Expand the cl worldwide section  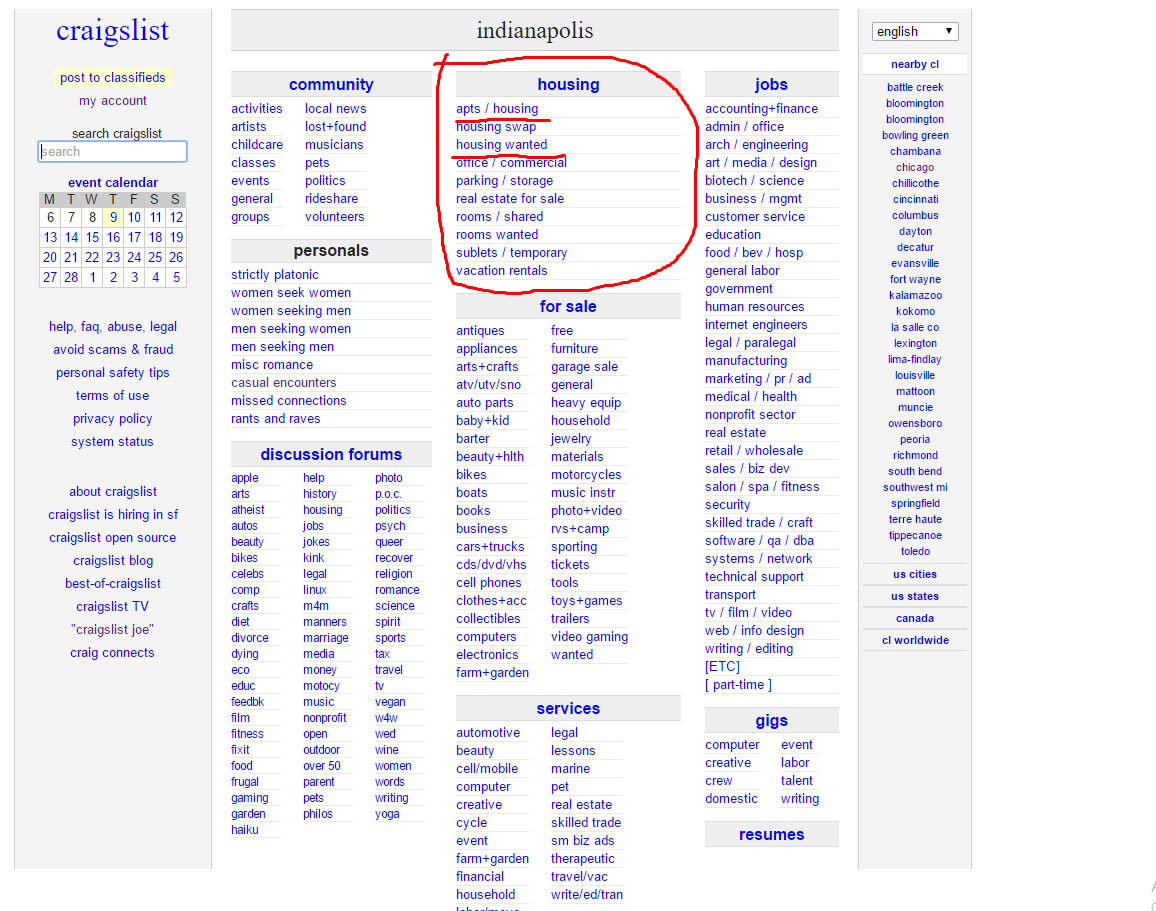(914, 641)
